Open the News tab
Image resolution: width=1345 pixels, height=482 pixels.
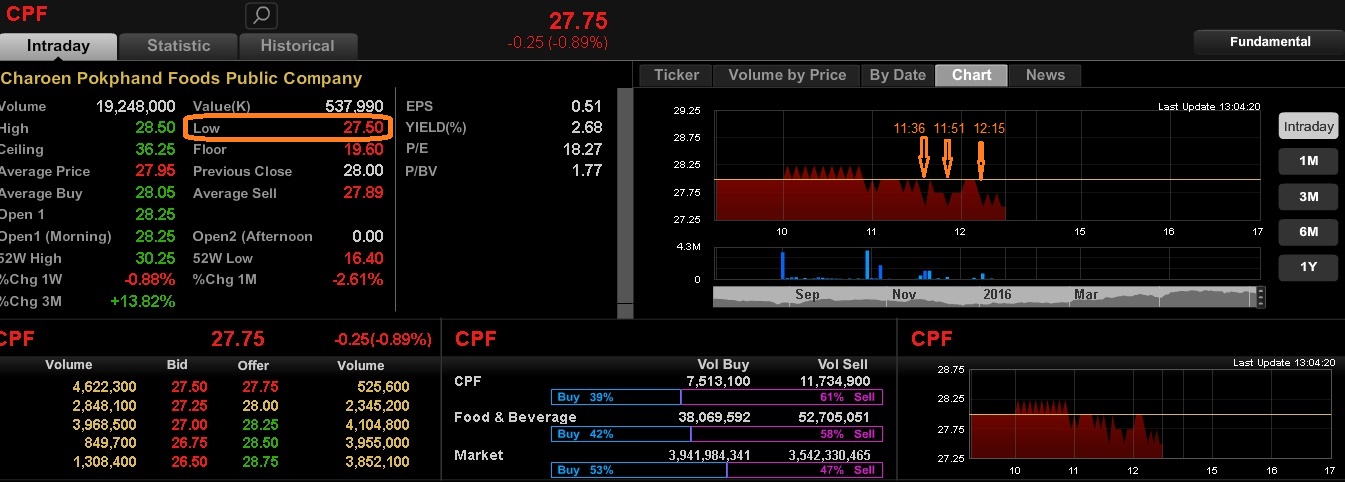click(x=1045, y=75)
